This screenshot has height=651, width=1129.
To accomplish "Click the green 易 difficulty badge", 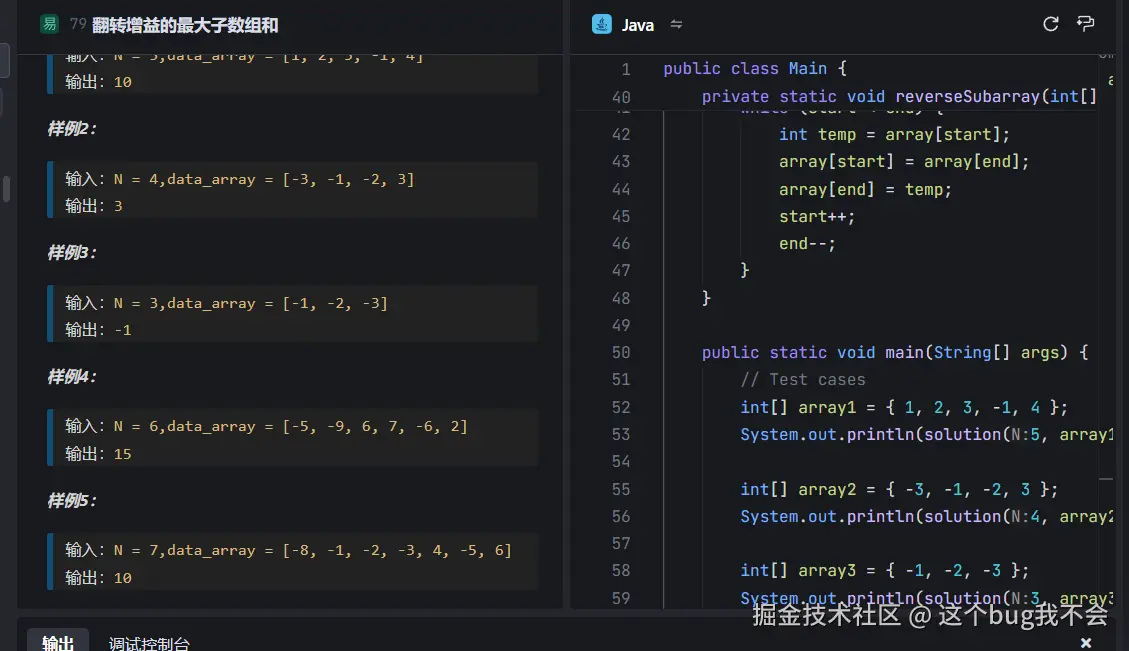I will (x=49, y=25).
